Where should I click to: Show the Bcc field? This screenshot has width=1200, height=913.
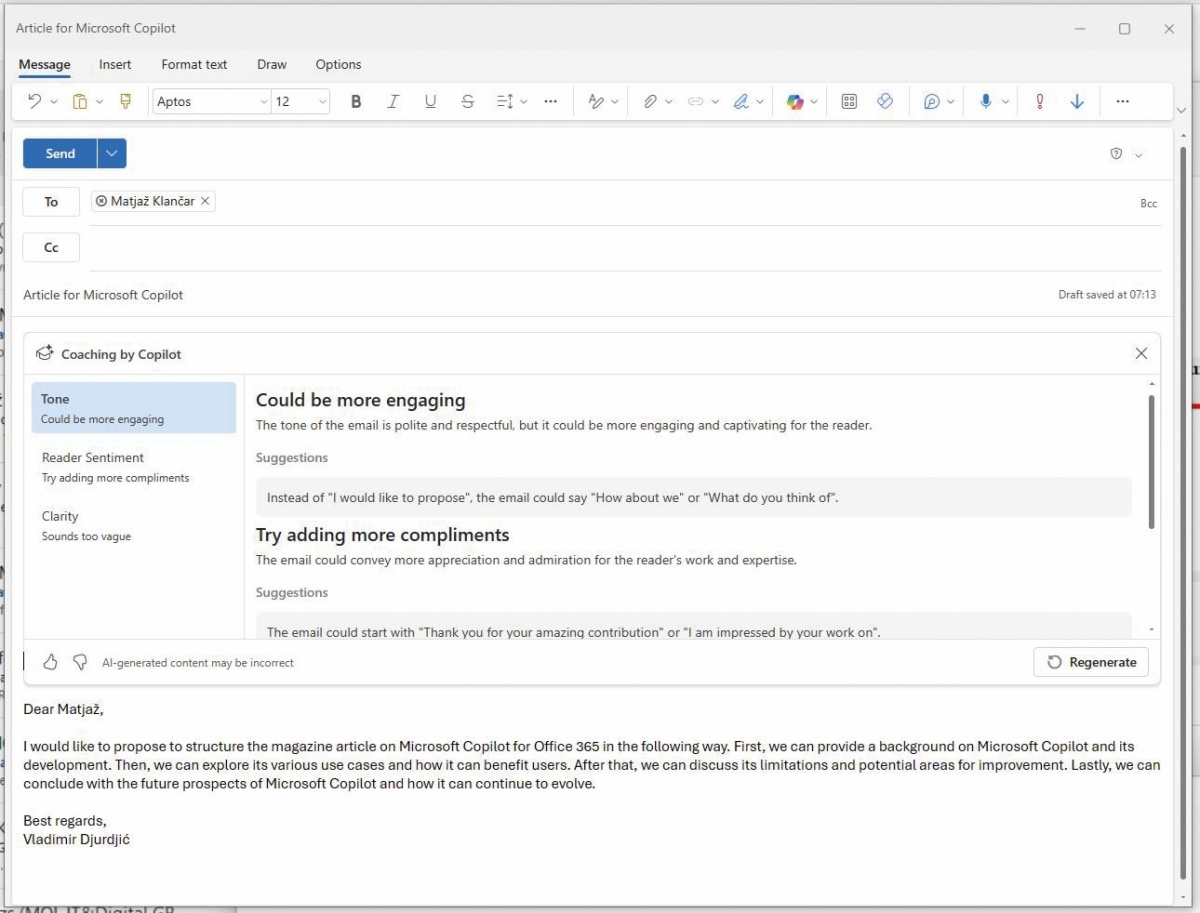pyautogui.click(x=1149, y=203)
